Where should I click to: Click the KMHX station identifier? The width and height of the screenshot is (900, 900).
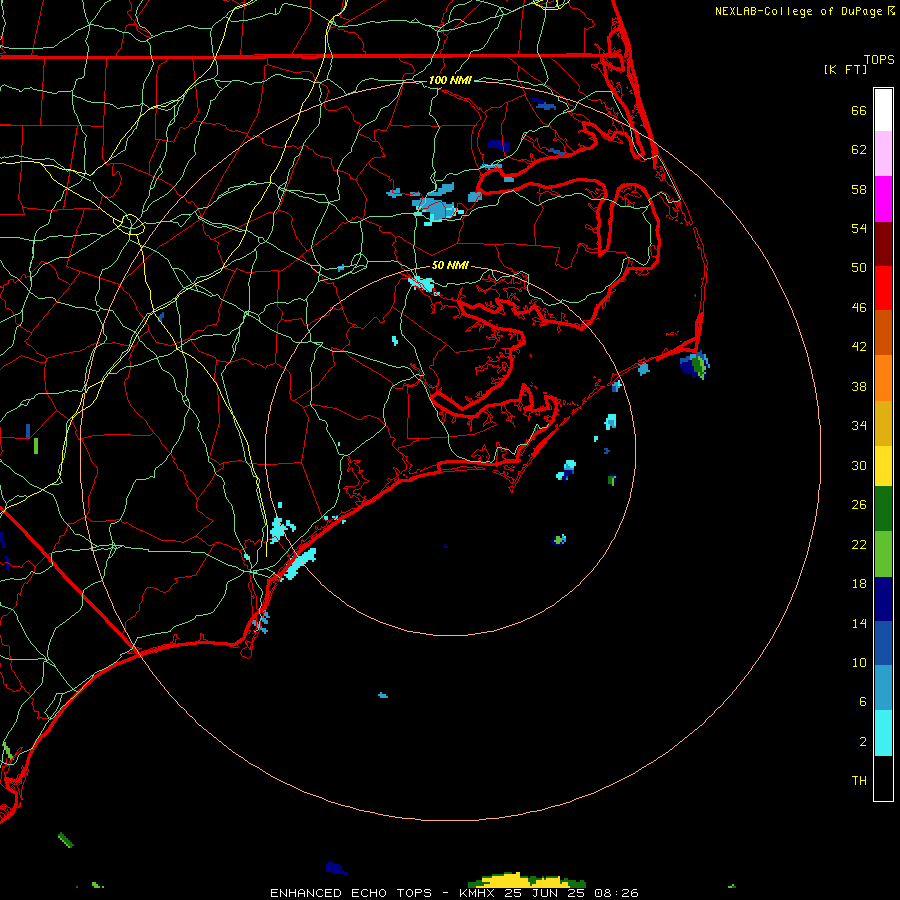[476, 893]
